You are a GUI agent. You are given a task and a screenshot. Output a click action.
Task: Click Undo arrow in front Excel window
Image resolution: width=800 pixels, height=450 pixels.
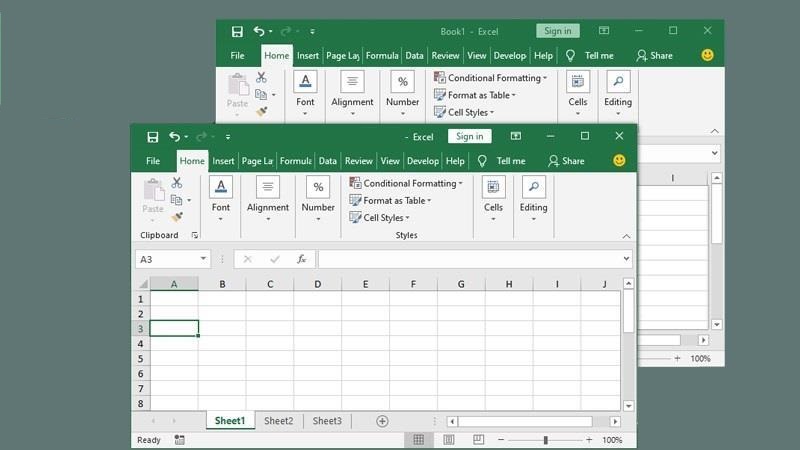pyautogui.click(x=174, y=136)
